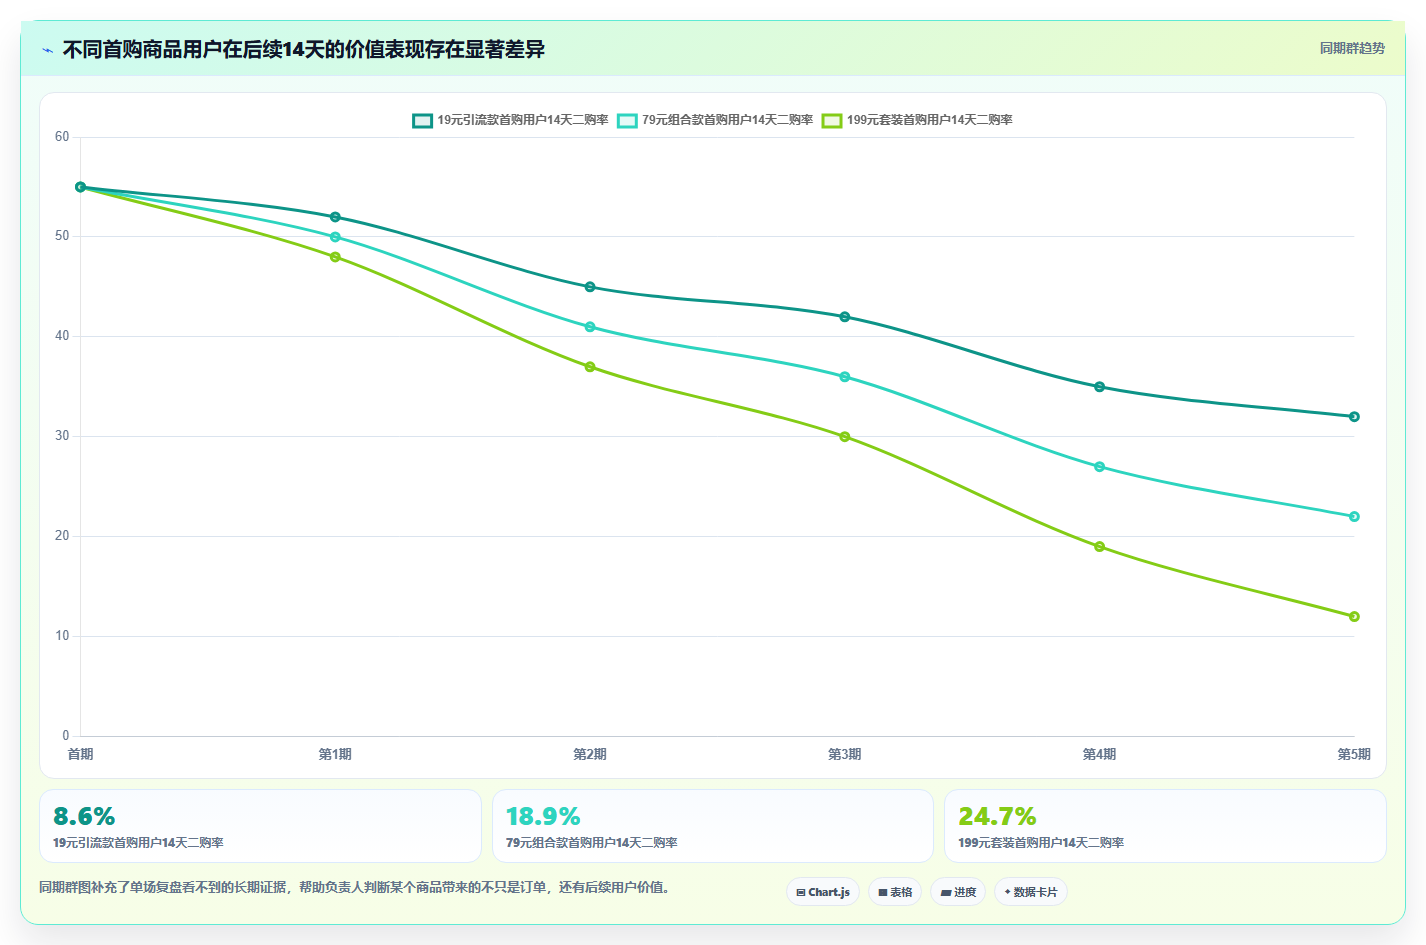Click the 30 y-axis value
This screenshot has width=1426, height=945.
tap(62, 436)
